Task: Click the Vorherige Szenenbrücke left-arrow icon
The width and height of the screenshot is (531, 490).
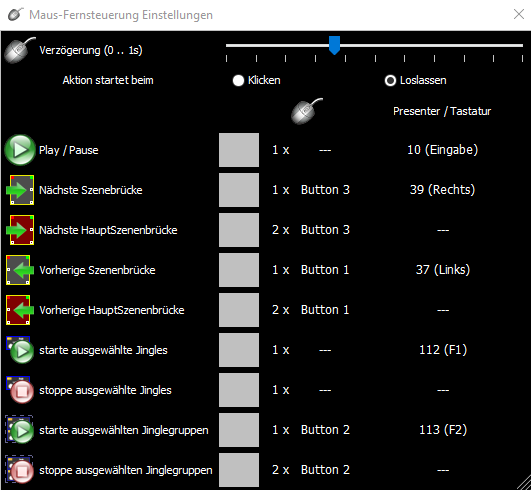Action: pos(20,270)
